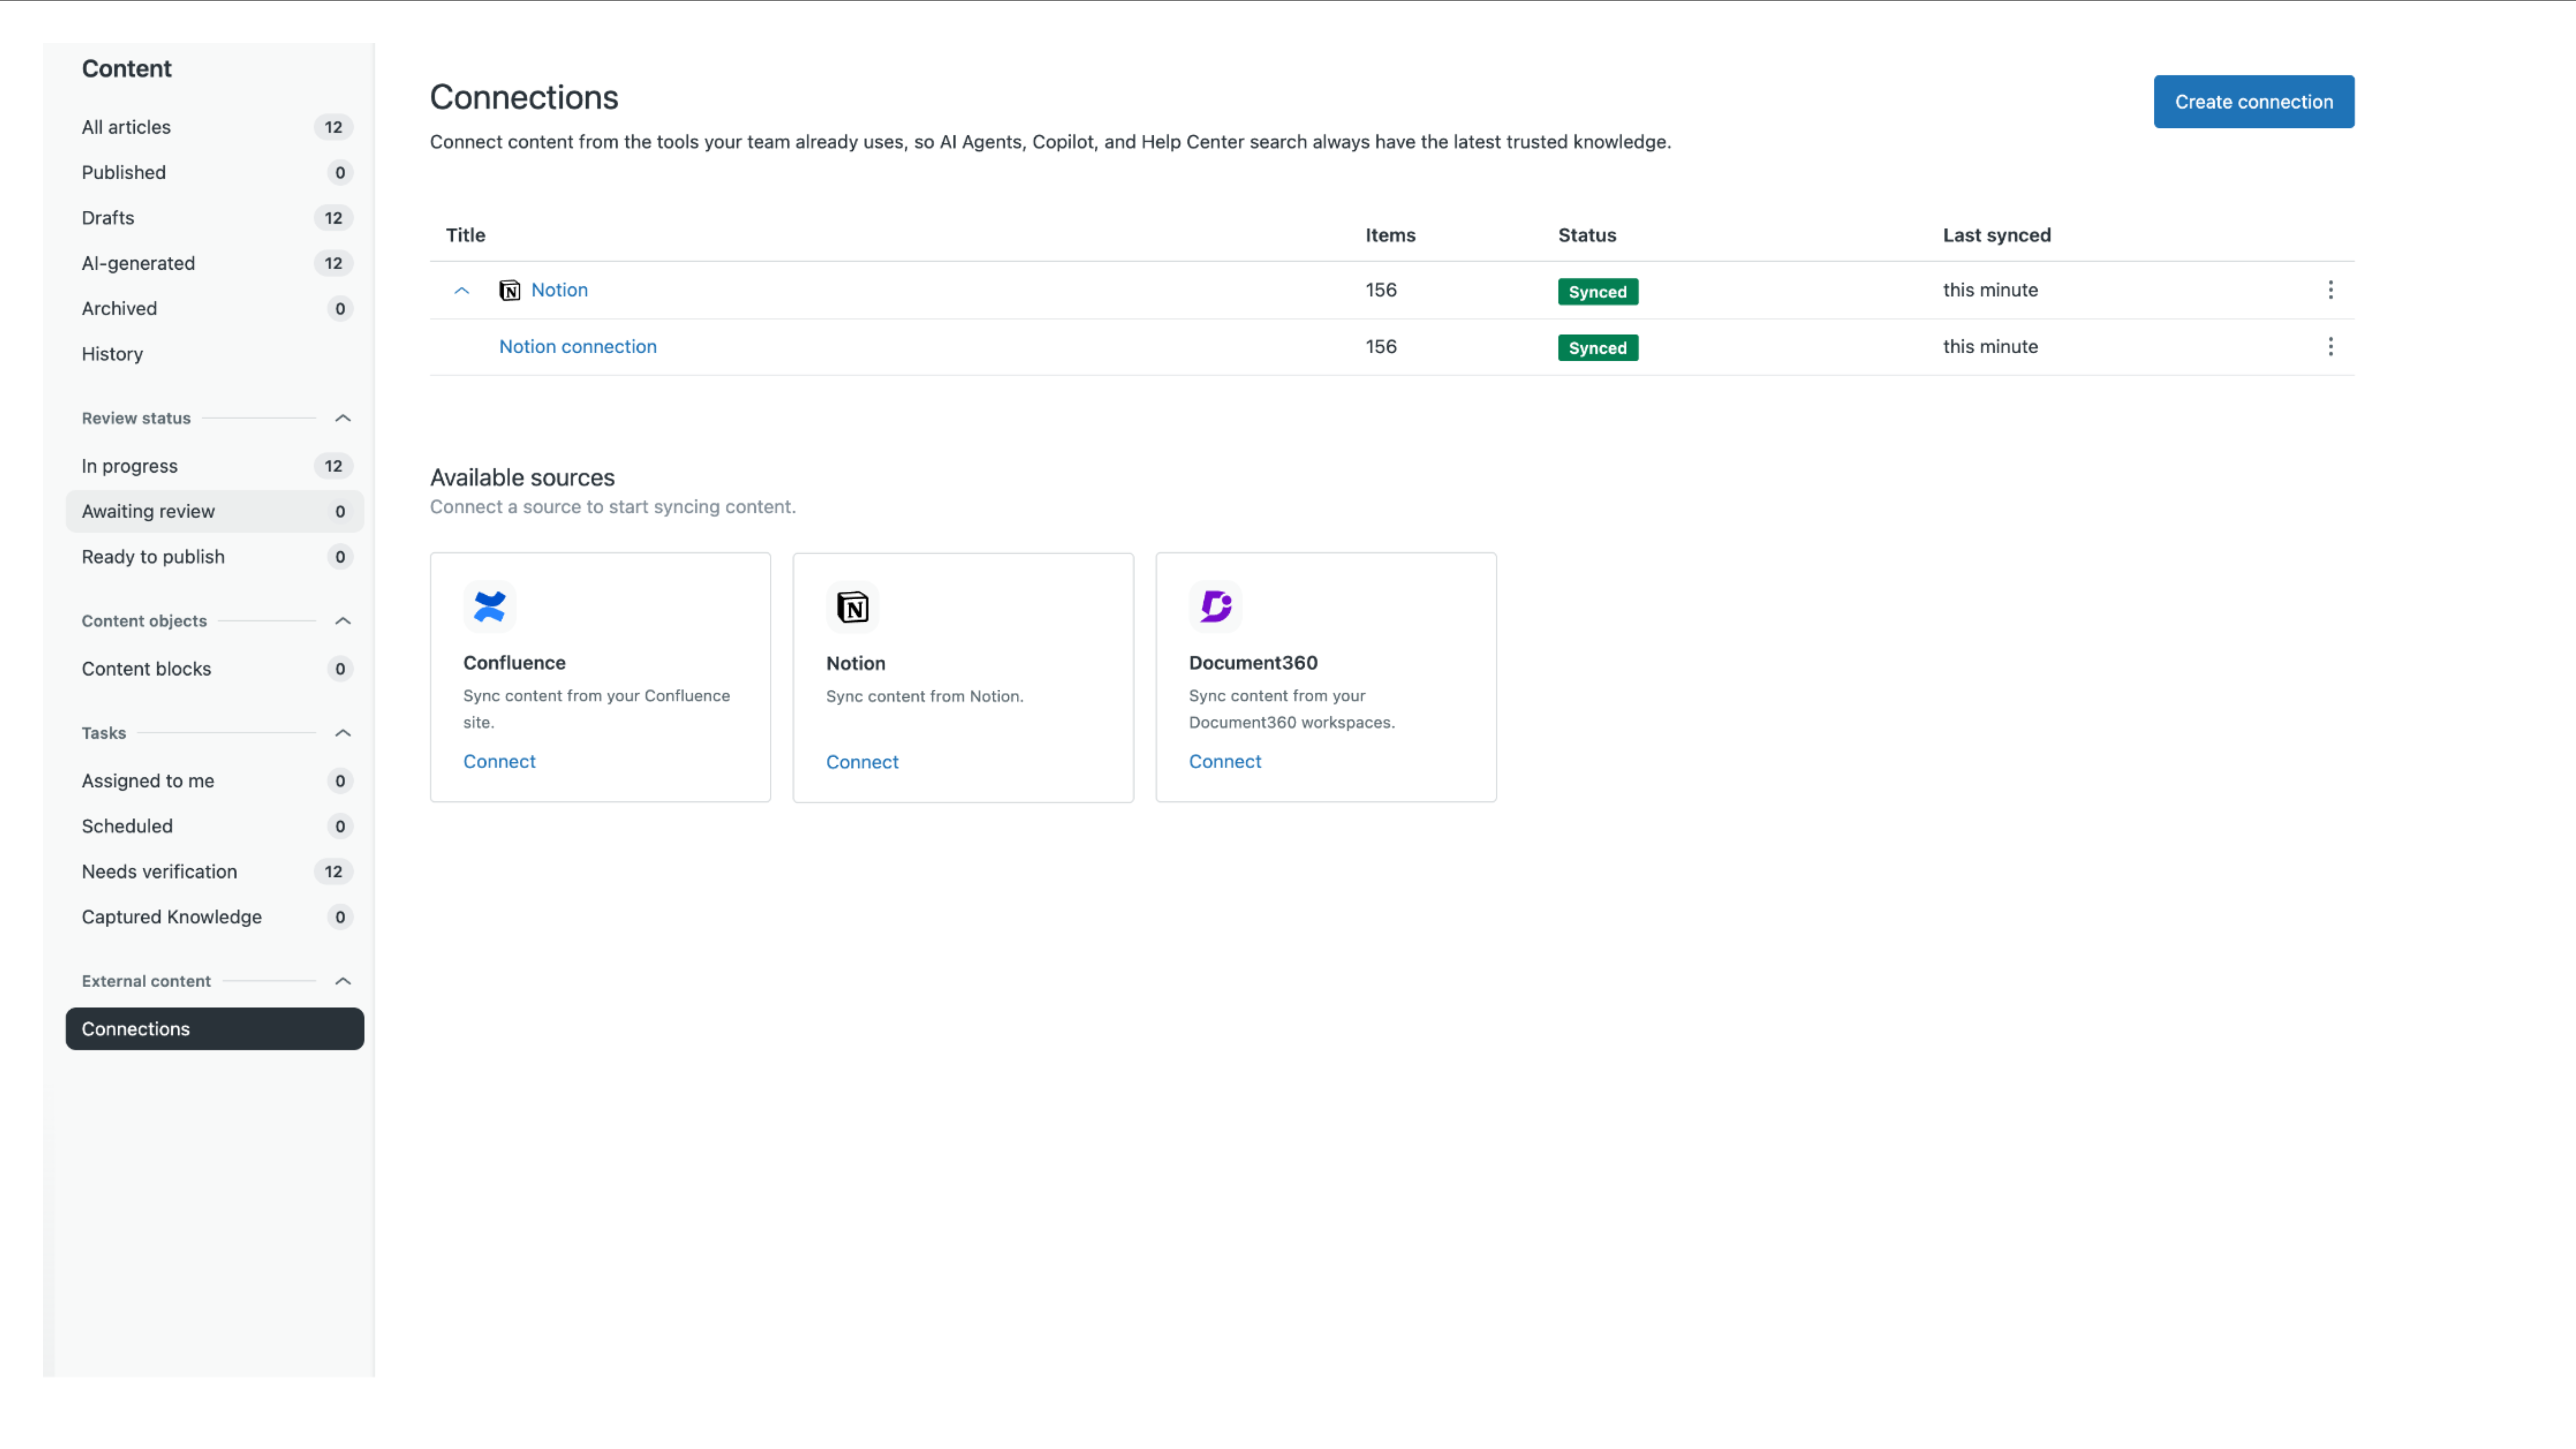Click Connect under Confluence
This screenshot has height=1449, width=2576.
[499, 761]
